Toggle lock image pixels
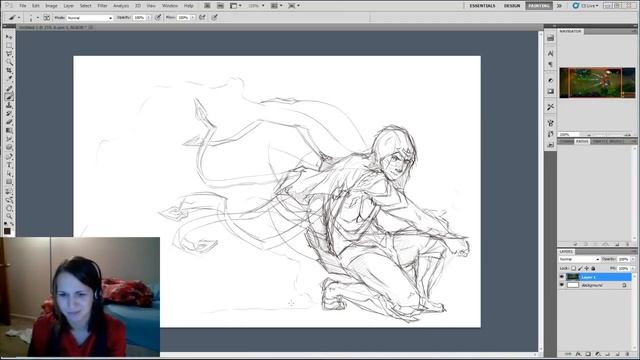This screenshot has height=360, width=640. click(x=580, y=268)
